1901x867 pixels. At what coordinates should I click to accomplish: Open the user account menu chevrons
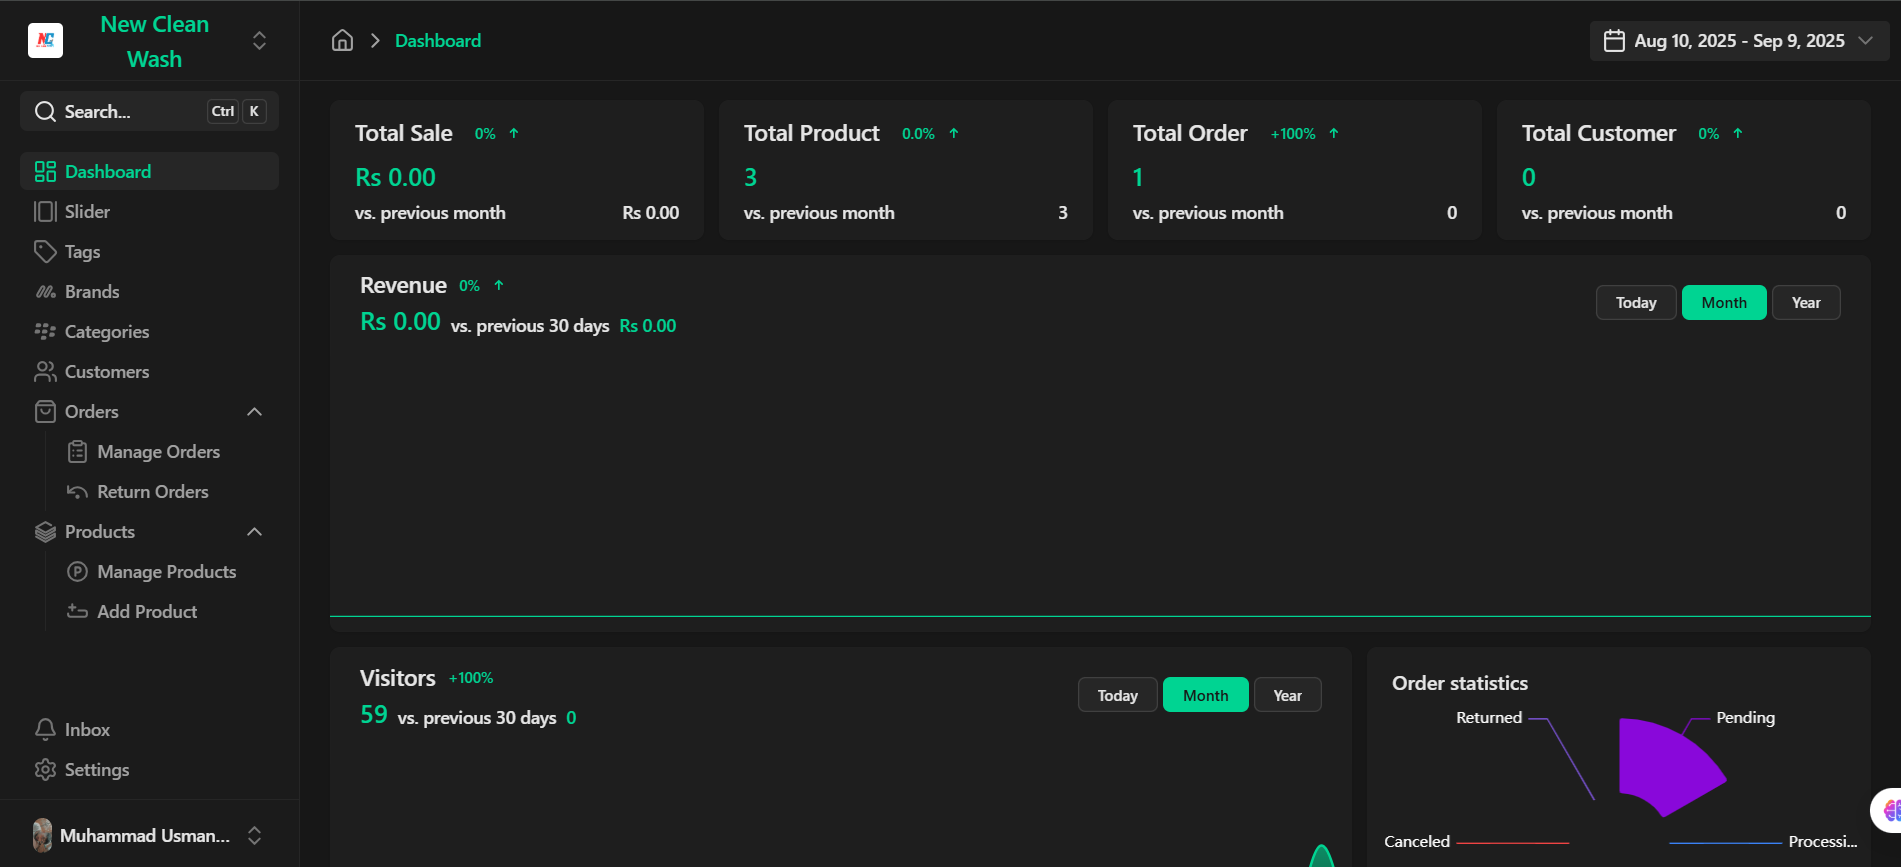click(x=255, y=835)
